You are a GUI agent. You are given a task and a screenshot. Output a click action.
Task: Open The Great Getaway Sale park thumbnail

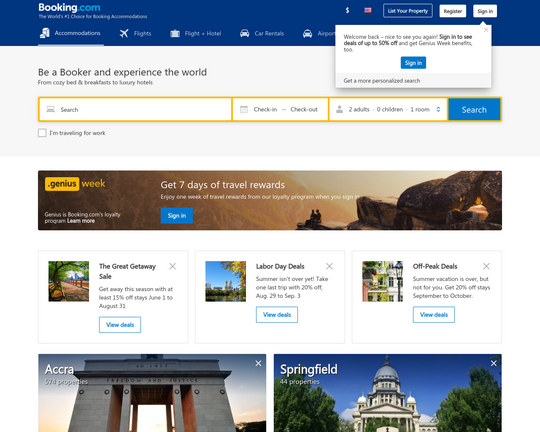(69, 281)
